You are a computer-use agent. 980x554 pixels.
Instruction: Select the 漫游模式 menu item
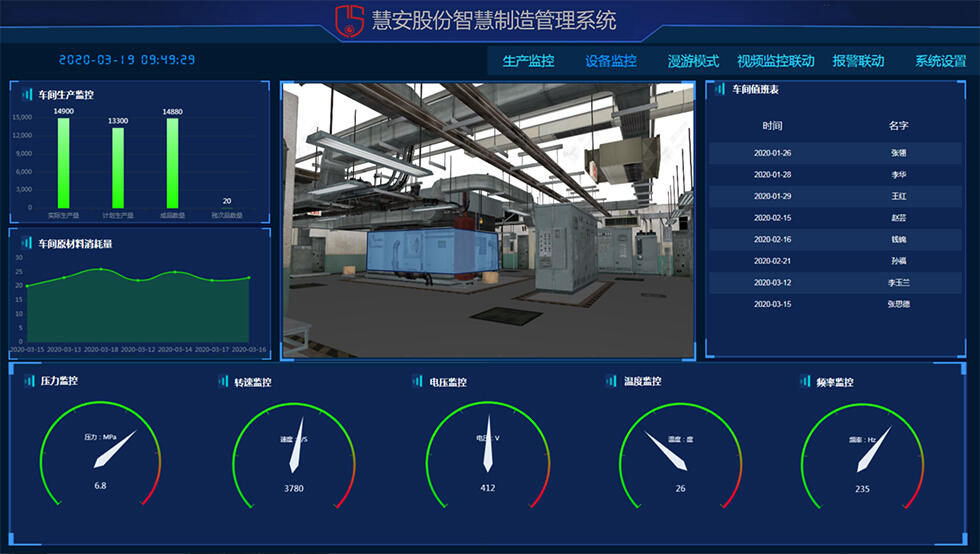tap(693, 61)
